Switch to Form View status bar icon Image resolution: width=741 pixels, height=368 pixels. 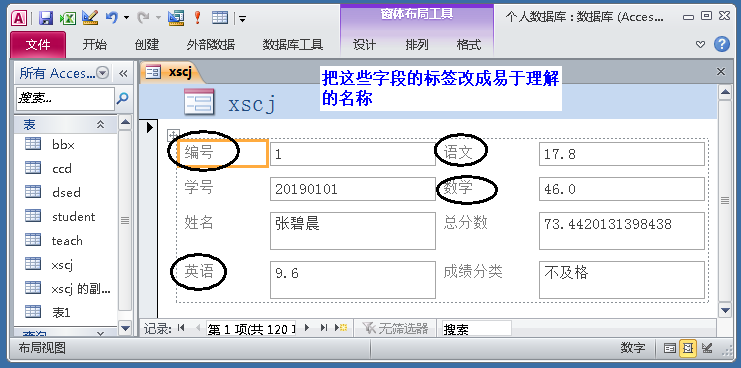pyautogui.click(x=669, y=349)
